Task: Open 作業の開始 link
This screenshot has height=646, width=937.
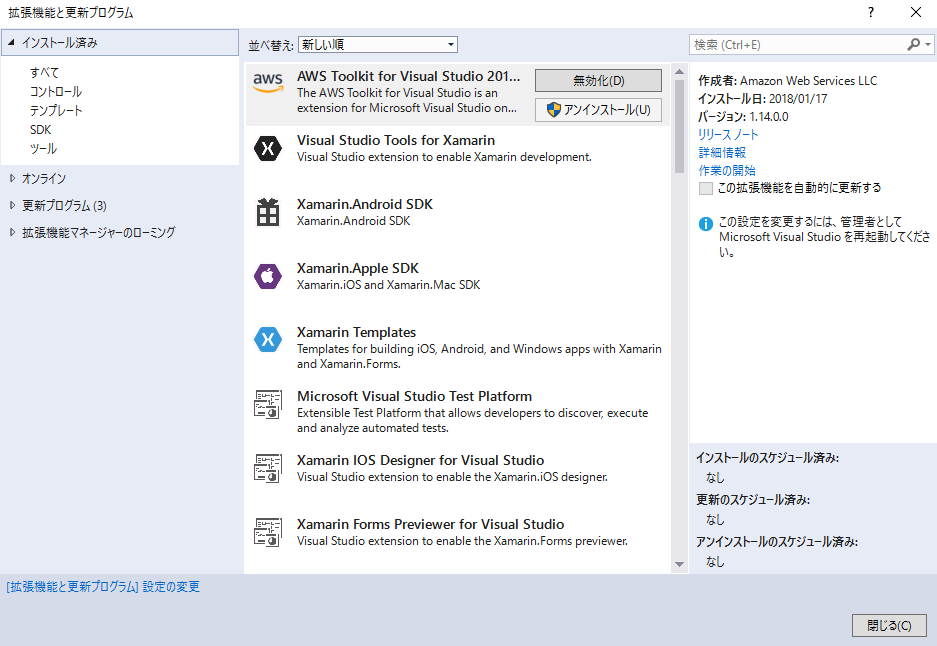Action: point(727,170)
